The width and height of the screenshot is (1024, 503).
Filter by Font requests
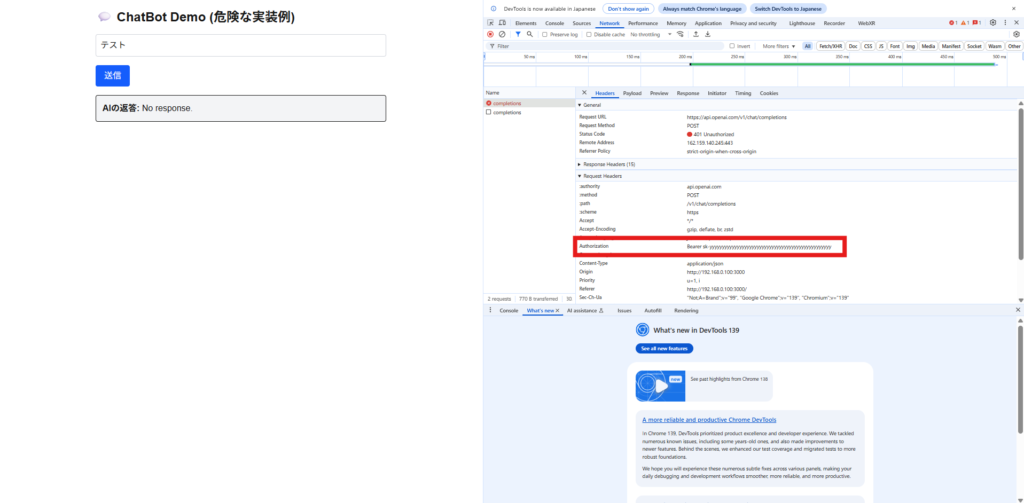click(x=895, y=46)
